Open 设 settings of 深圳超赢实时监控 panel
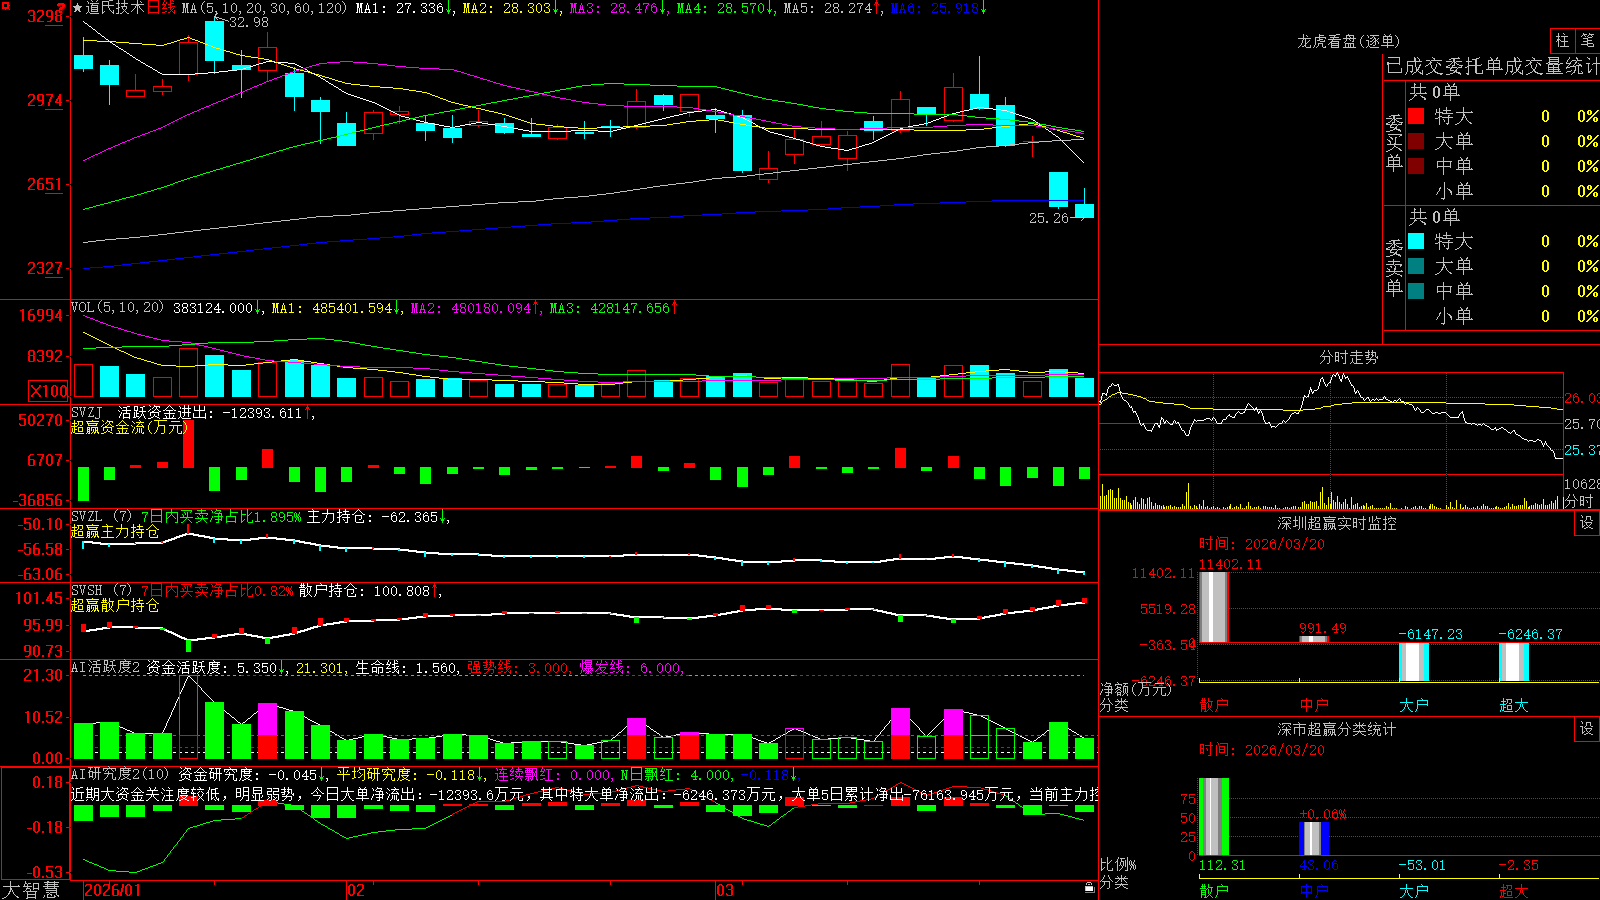Viewport: 1600px width, 900px height. coord(1587,523)
